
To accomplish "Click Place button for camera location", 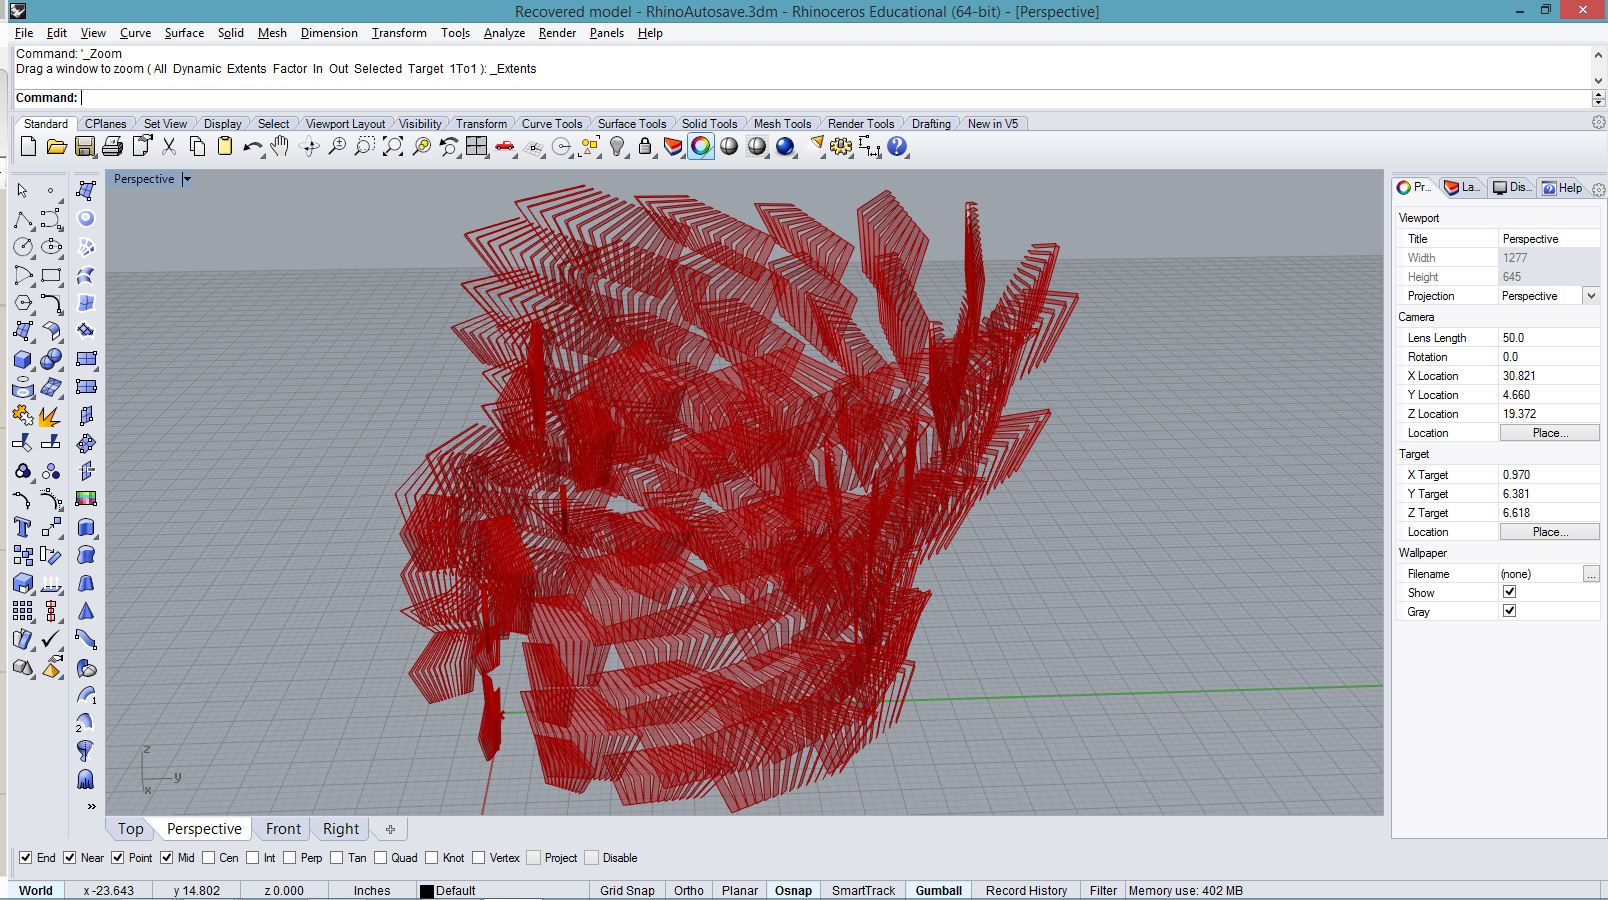I will point(1549,433).
